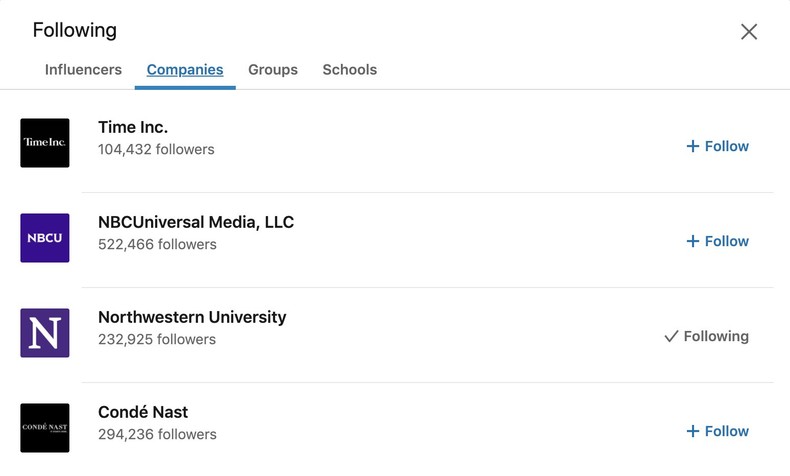Open Northwestern University name link

pos(192,317)
